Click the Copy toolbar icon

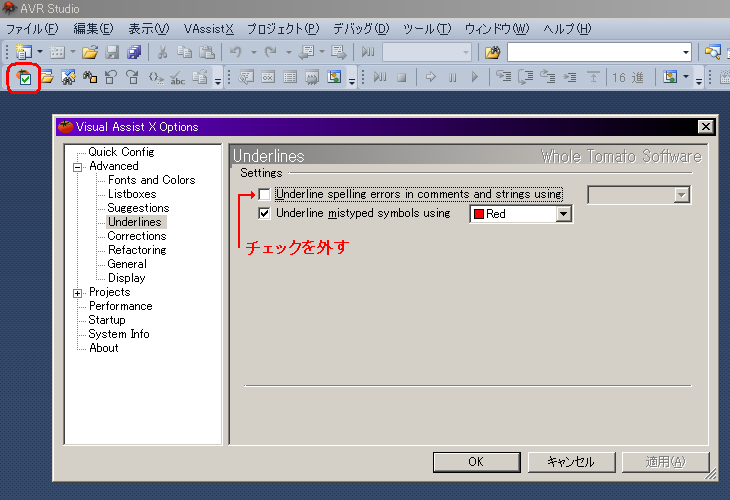tap(185, 52)
